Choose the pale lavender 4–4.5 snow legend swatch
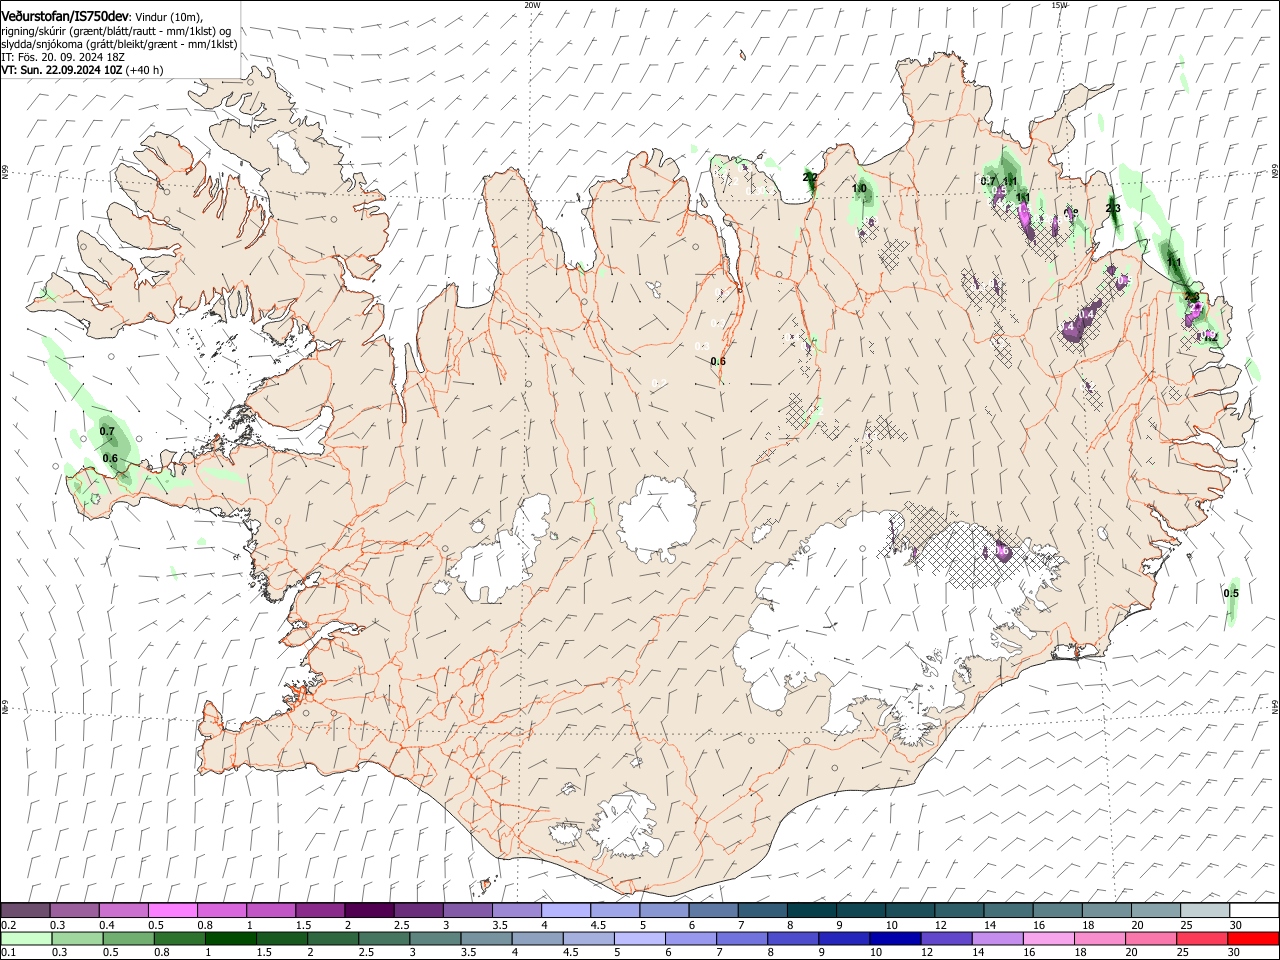Screen dimensions: 1280x960 click(566, 911)
